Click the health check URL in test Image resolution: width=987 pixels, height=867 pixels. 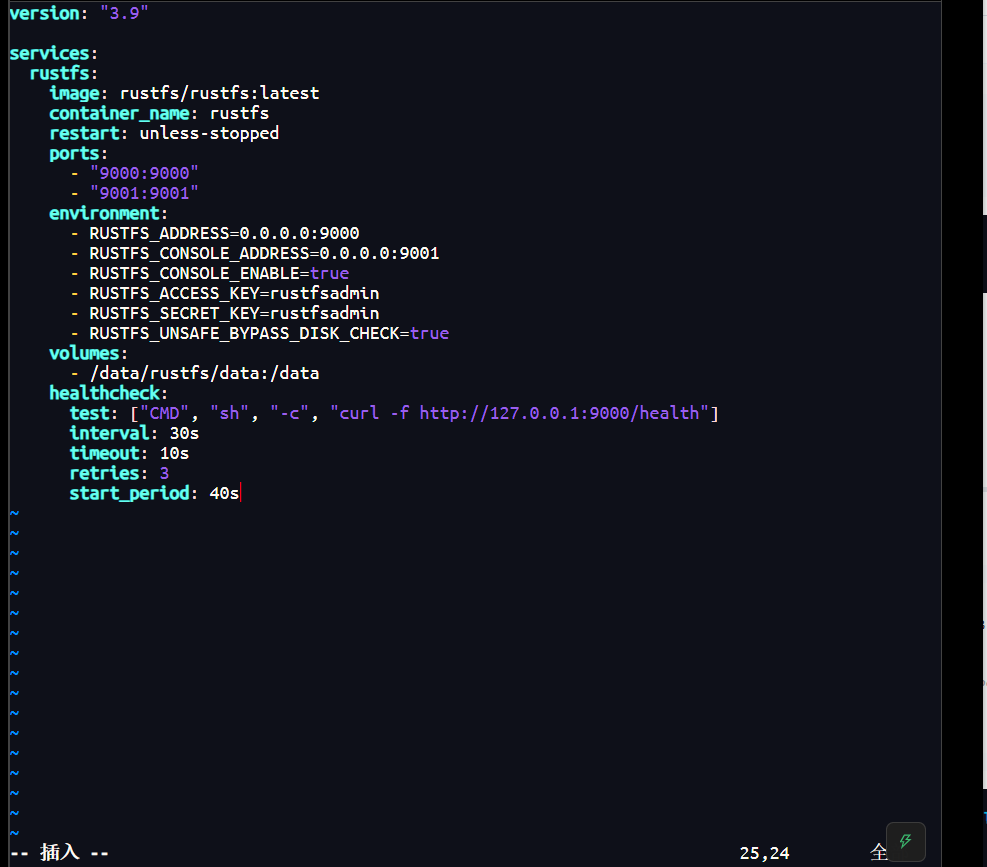click(x=559, y=413)
